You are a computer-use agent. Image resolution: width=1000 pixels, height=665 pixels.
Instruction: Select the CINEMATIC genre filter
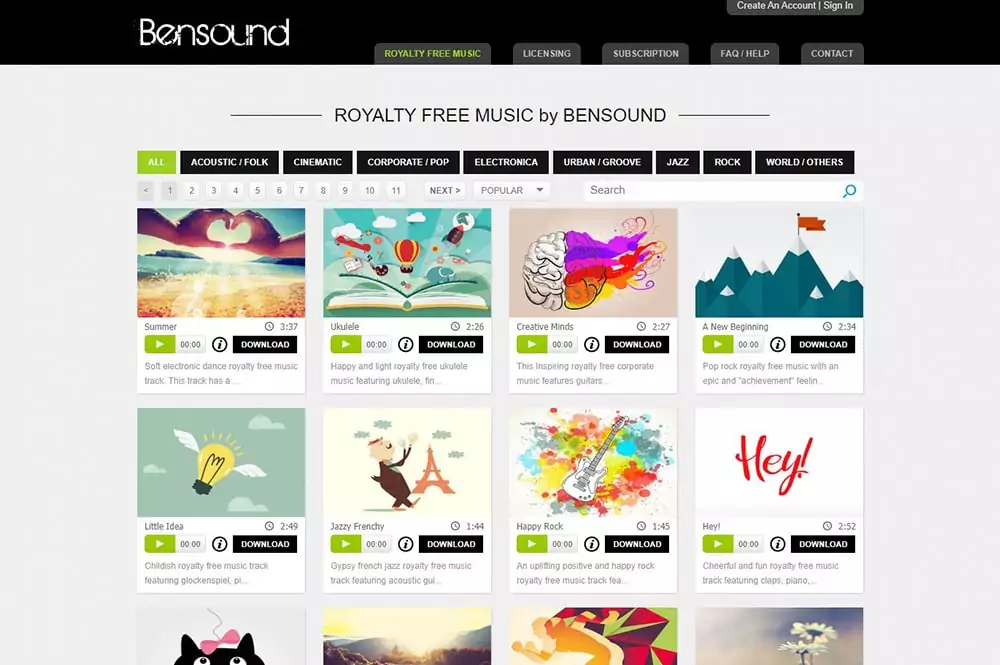pyautogui.click(x=318, y=162)
